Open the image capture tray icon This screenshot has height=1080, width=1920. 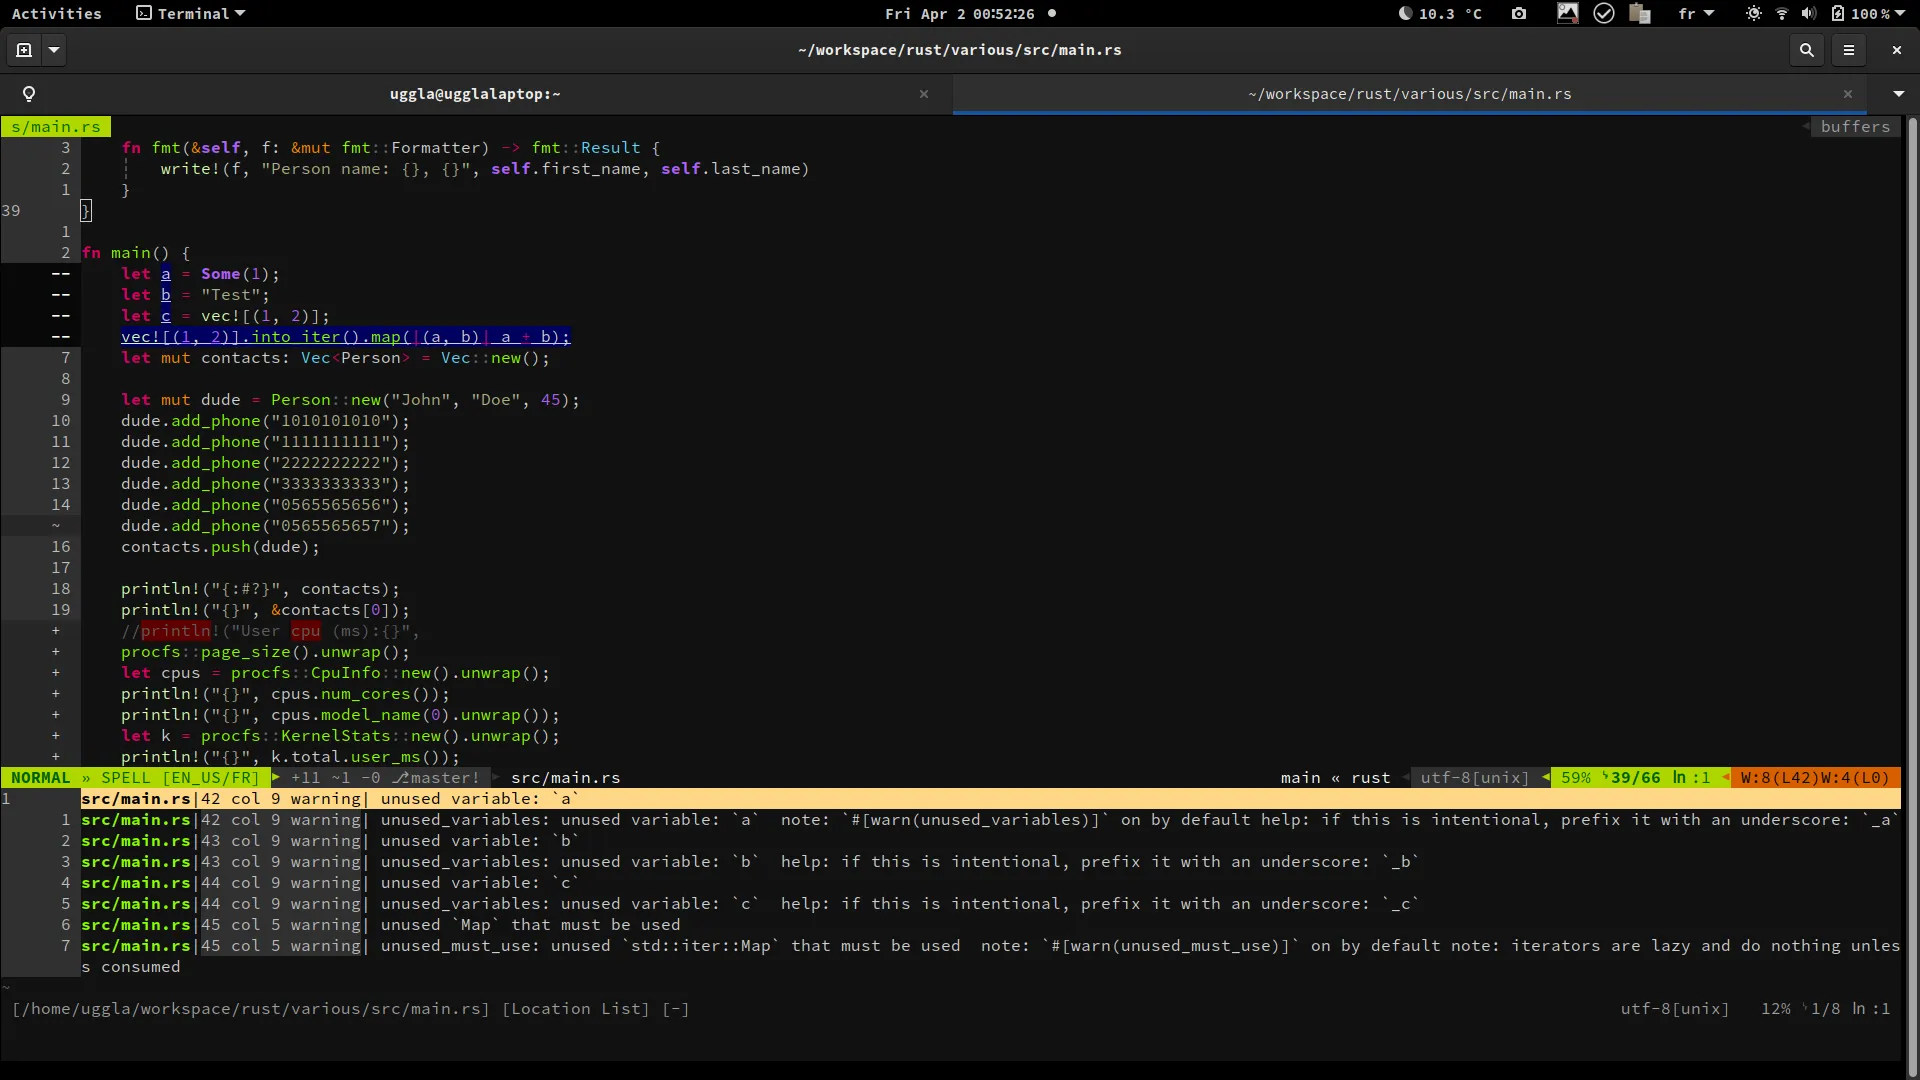click(1567, 13)
